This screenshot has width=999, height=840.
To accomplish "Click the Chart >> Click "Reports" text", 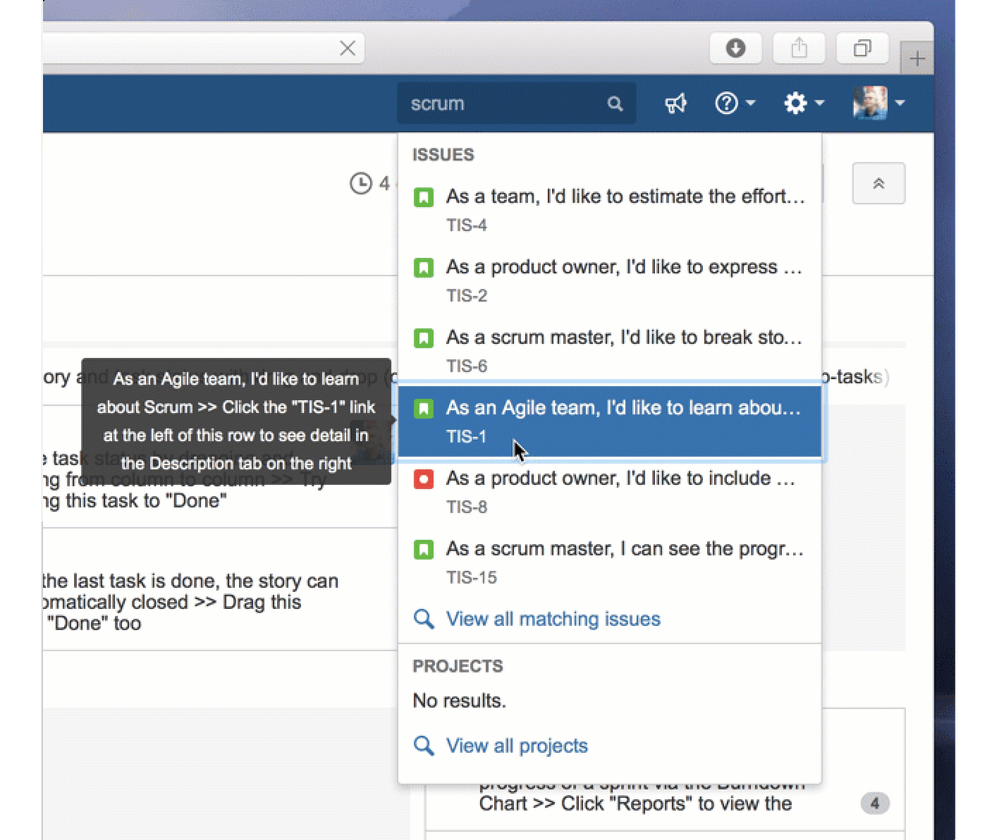I will (635, 804).
